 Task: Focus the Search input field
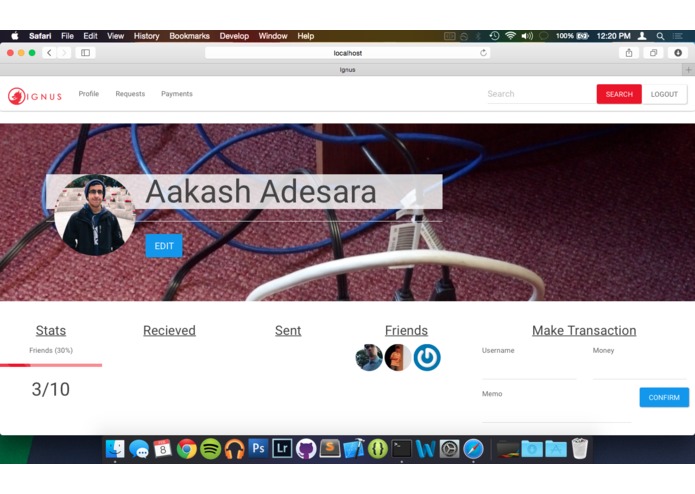coord(541,94)
